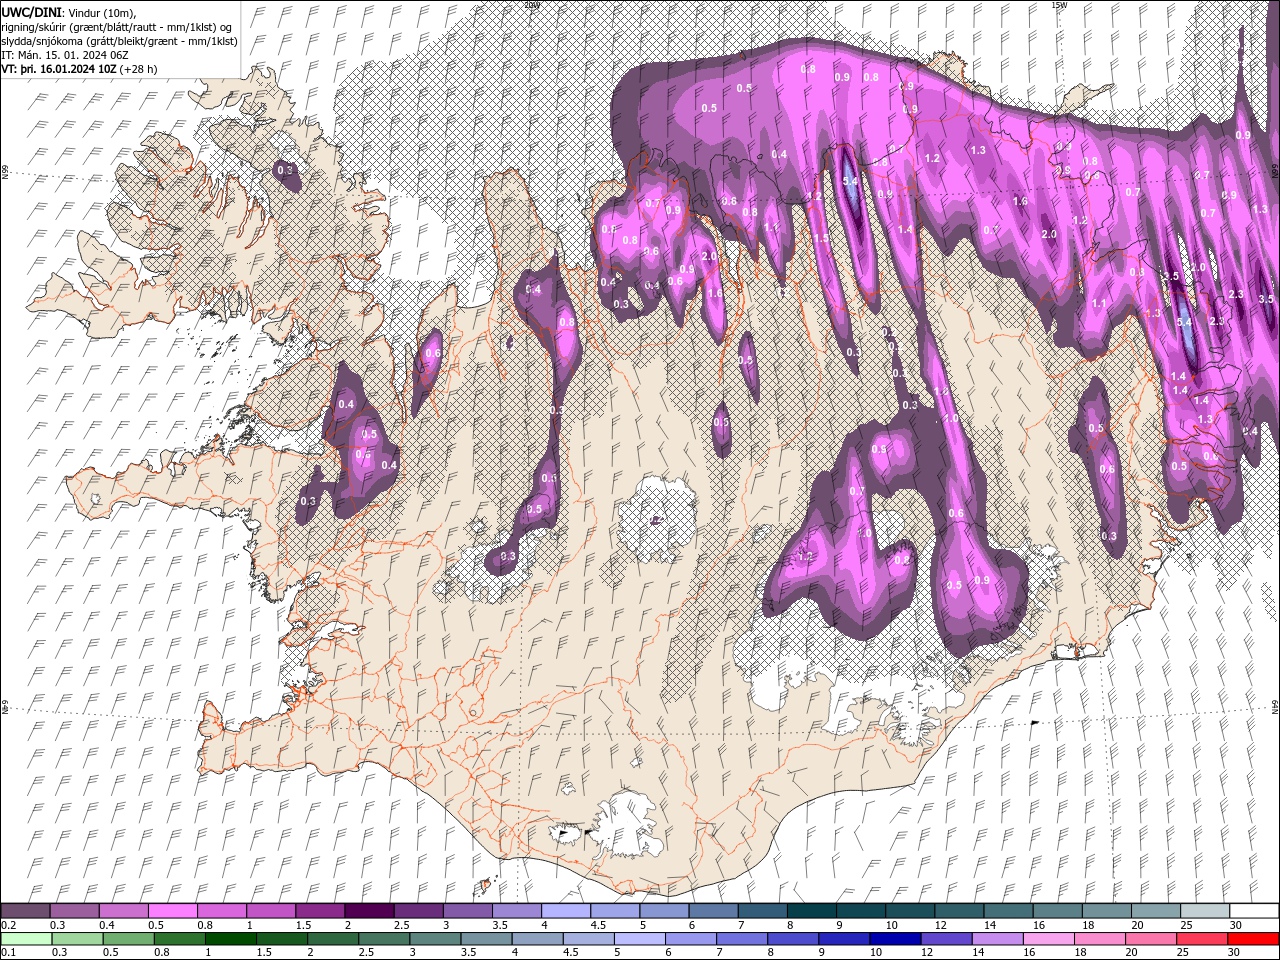
Task: Select the darkest purple 2–2.5 snow legend swatch
Action: (x=369, y=910)
